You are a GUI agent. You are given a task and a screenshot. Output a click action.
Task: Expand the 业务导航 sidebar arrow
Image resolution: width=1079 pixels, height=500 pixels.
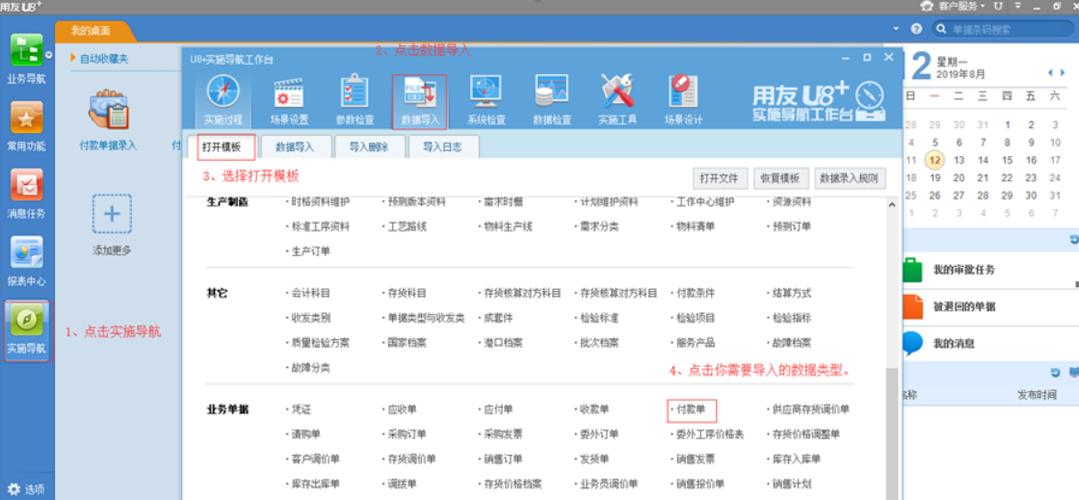click(x=49, y=55)
